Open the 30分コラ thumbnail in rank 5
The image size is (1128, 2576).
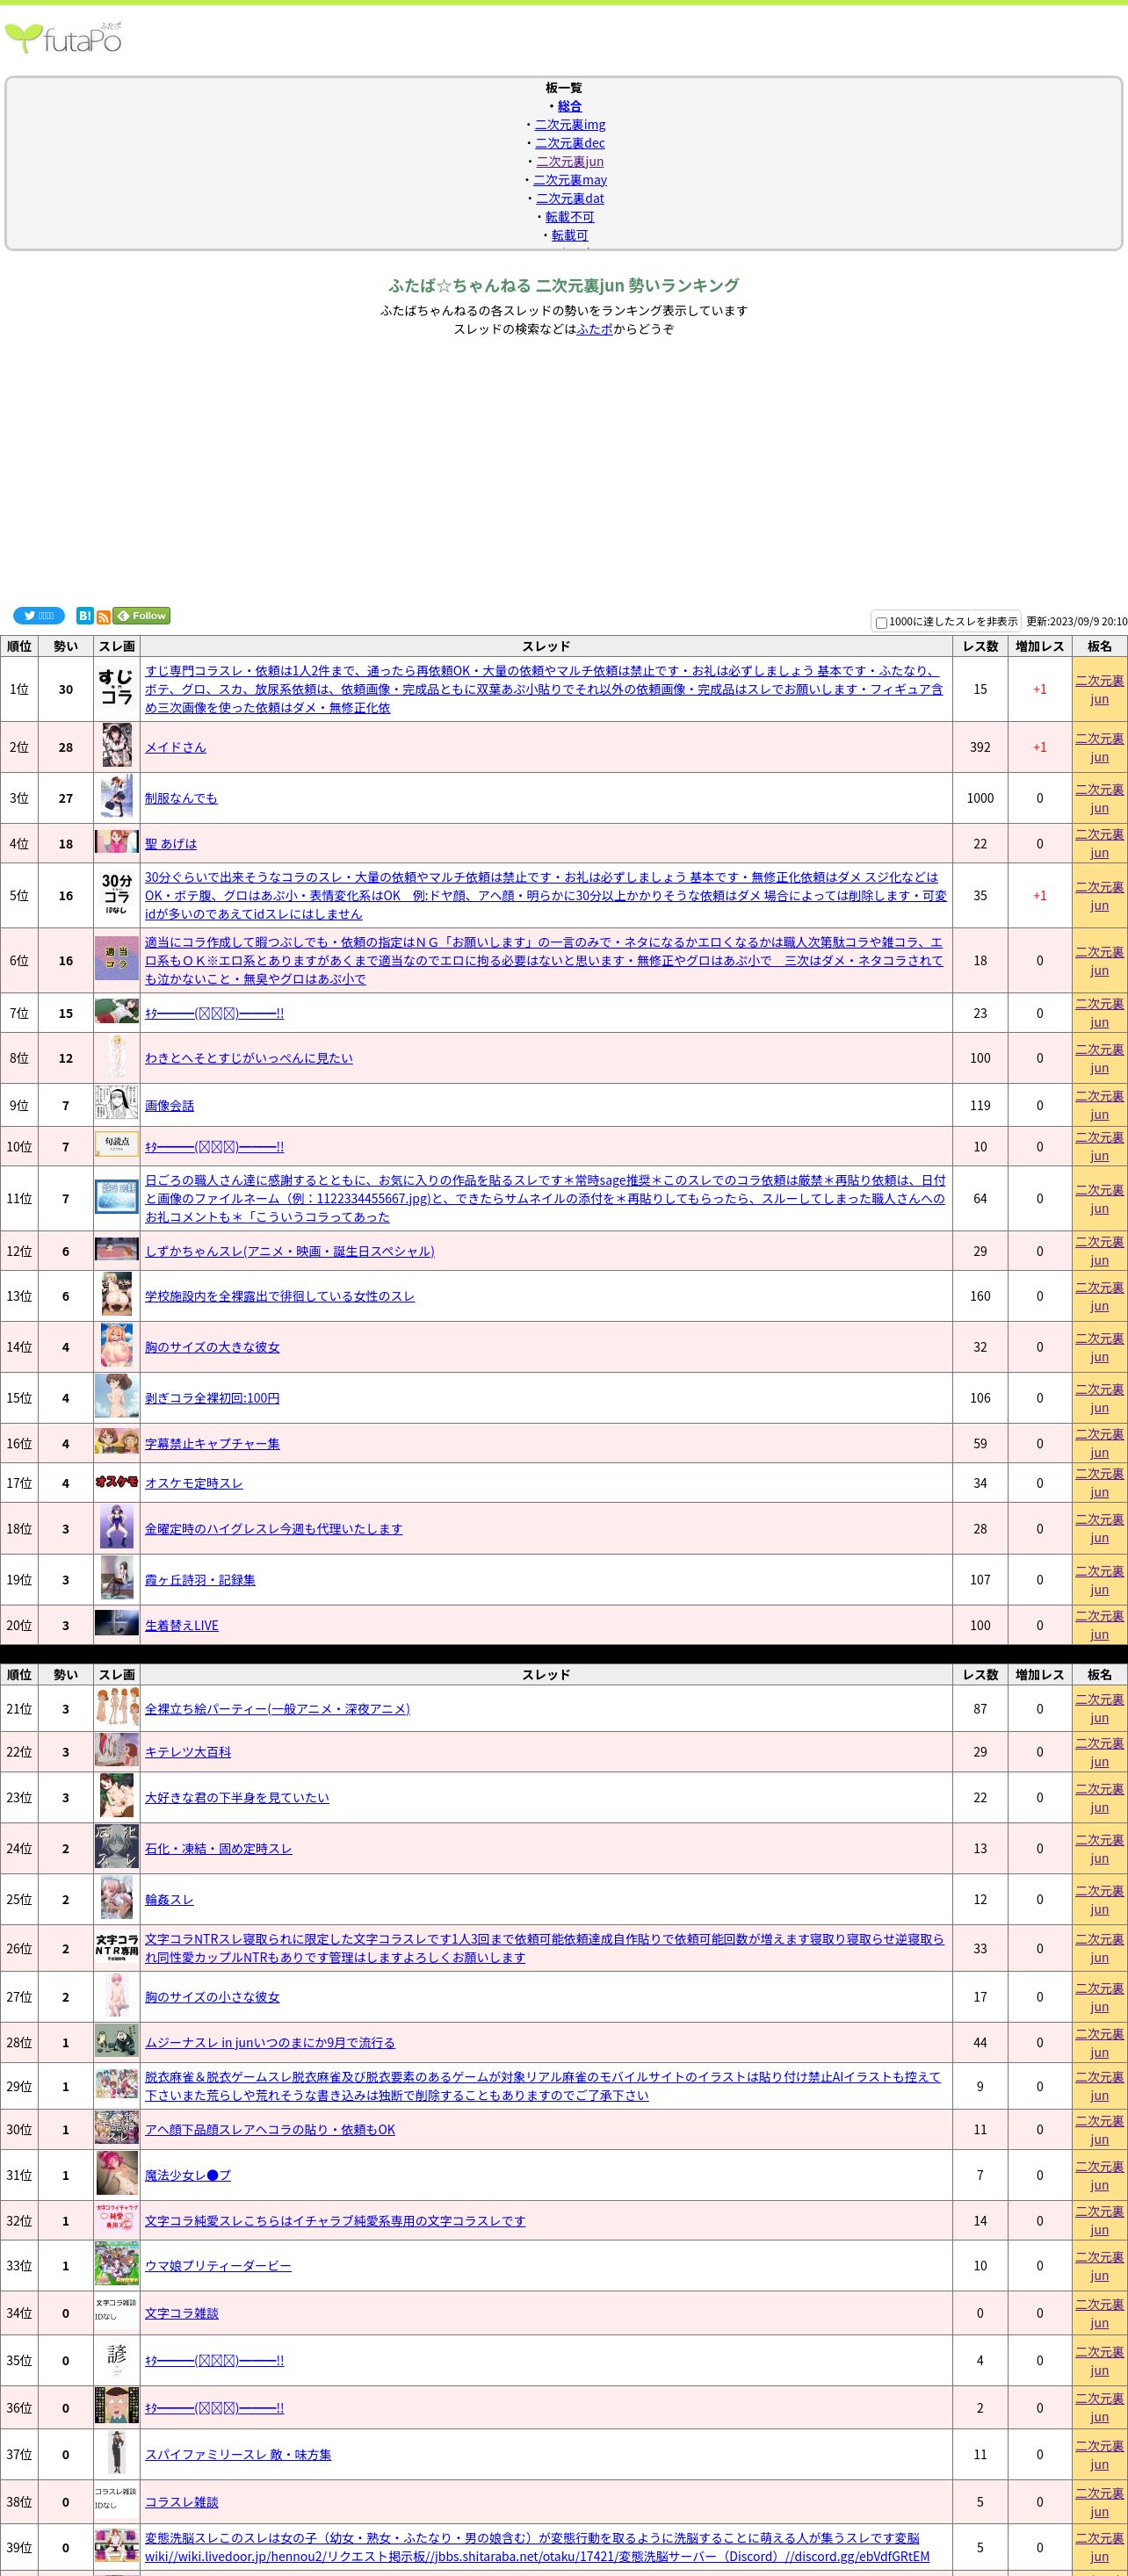pos(117,895)
